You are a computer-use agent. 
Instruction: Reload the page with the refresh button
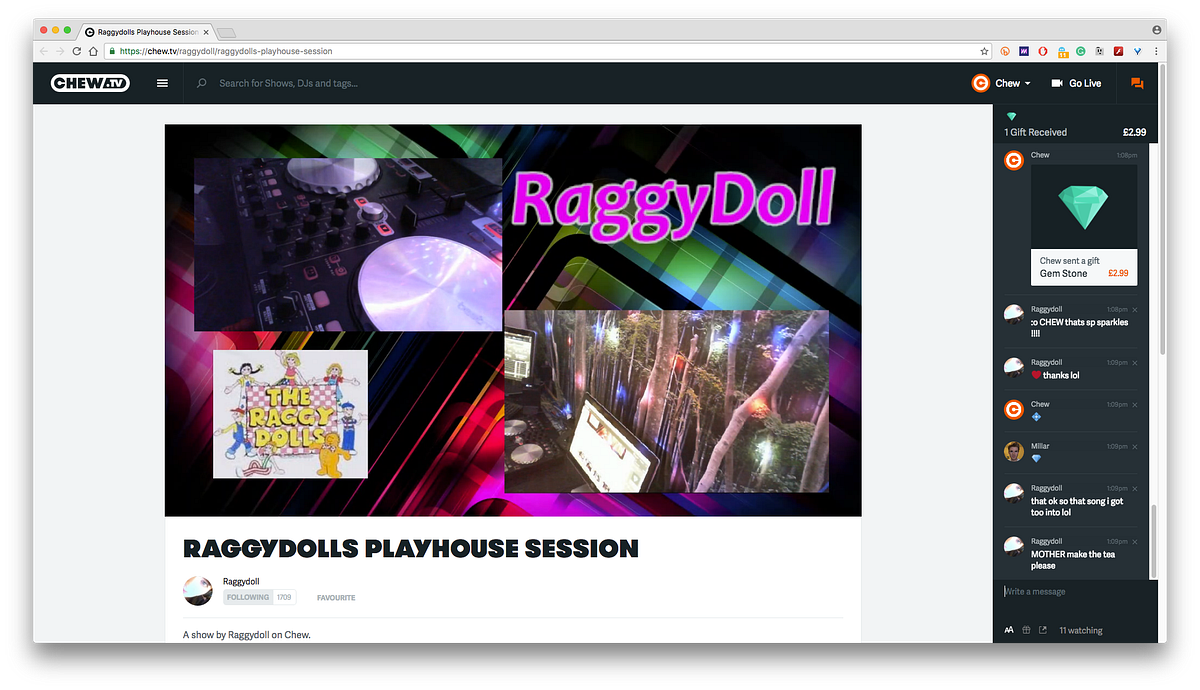77,51
